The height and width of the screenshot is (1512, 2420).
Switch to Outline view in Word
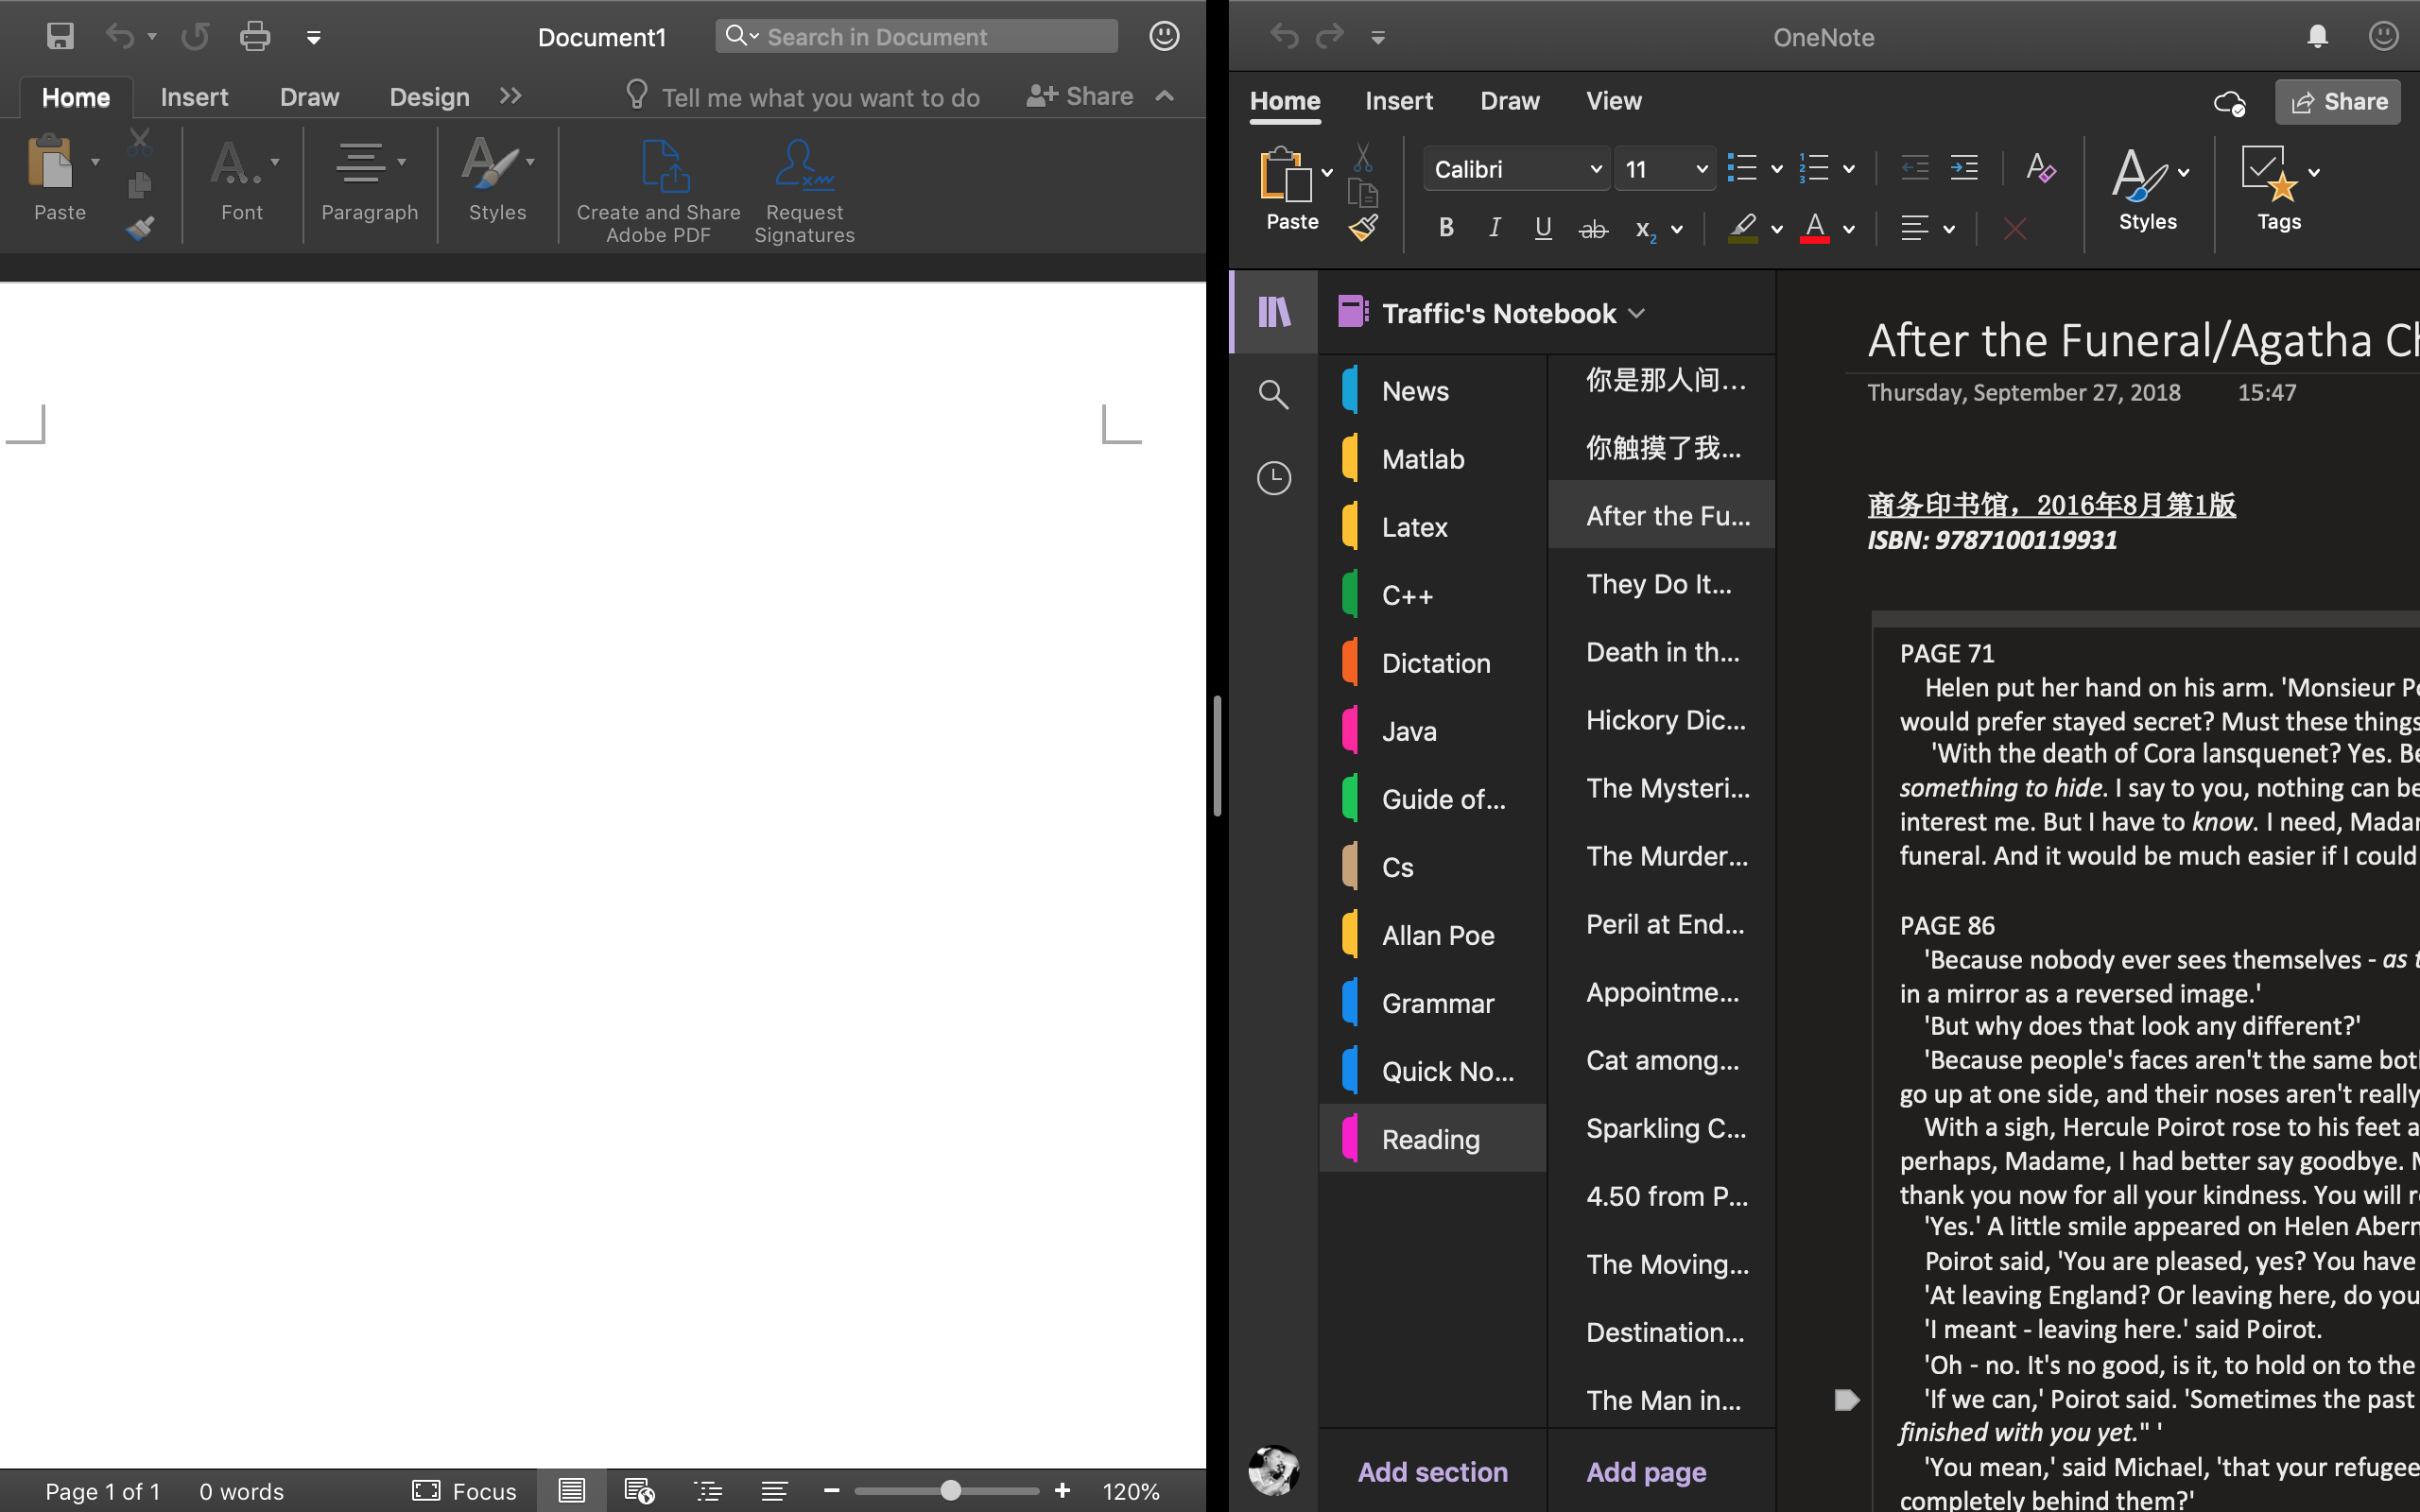pyautogui.click(x=708, y=1491)
